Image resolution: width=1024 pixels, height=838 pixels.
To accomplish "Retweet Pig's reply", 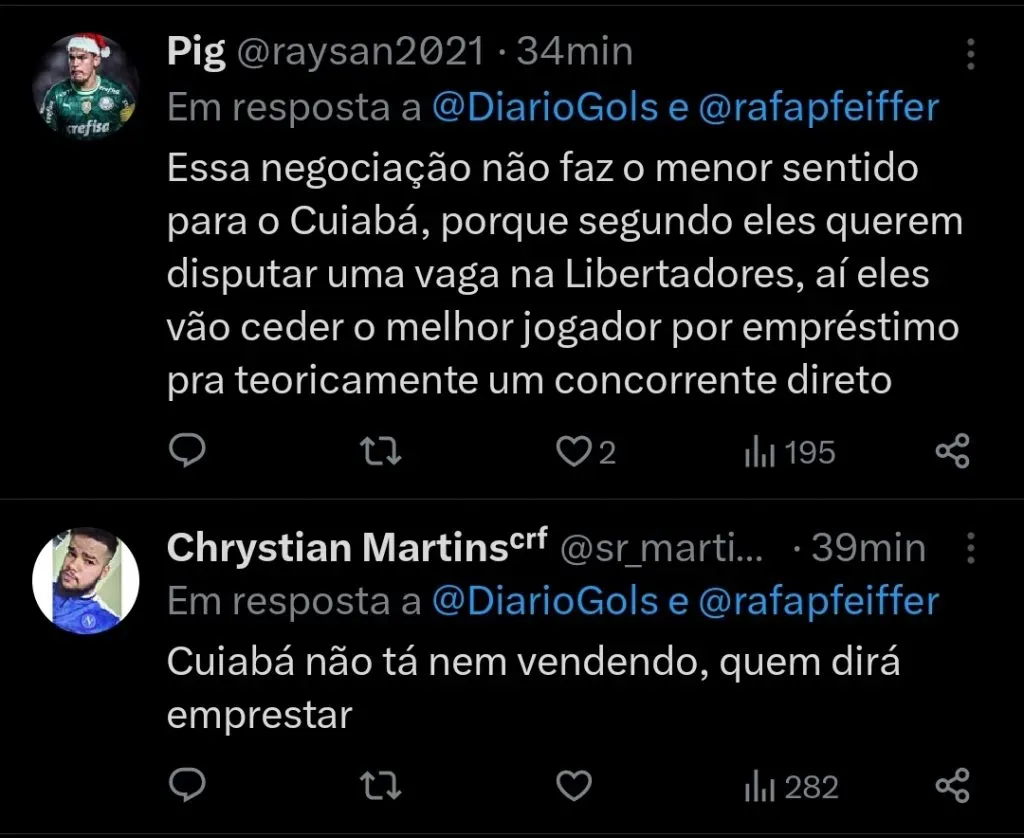I will click(379, 451).
